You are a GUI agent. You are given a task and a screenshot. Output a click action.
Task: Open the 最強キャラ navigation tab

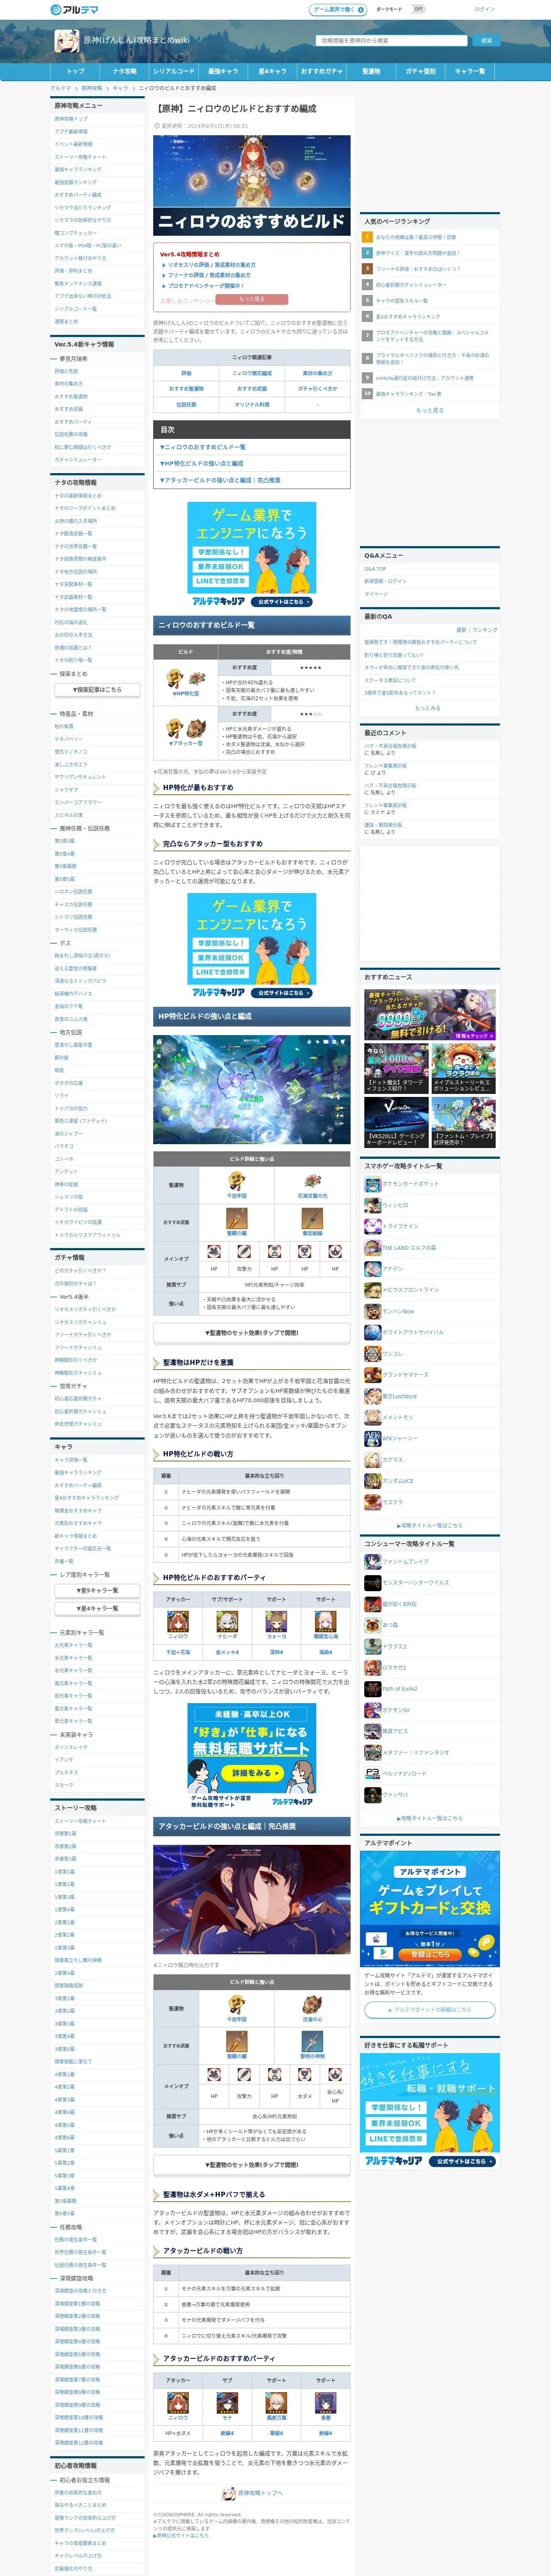(x=223, y=72)
